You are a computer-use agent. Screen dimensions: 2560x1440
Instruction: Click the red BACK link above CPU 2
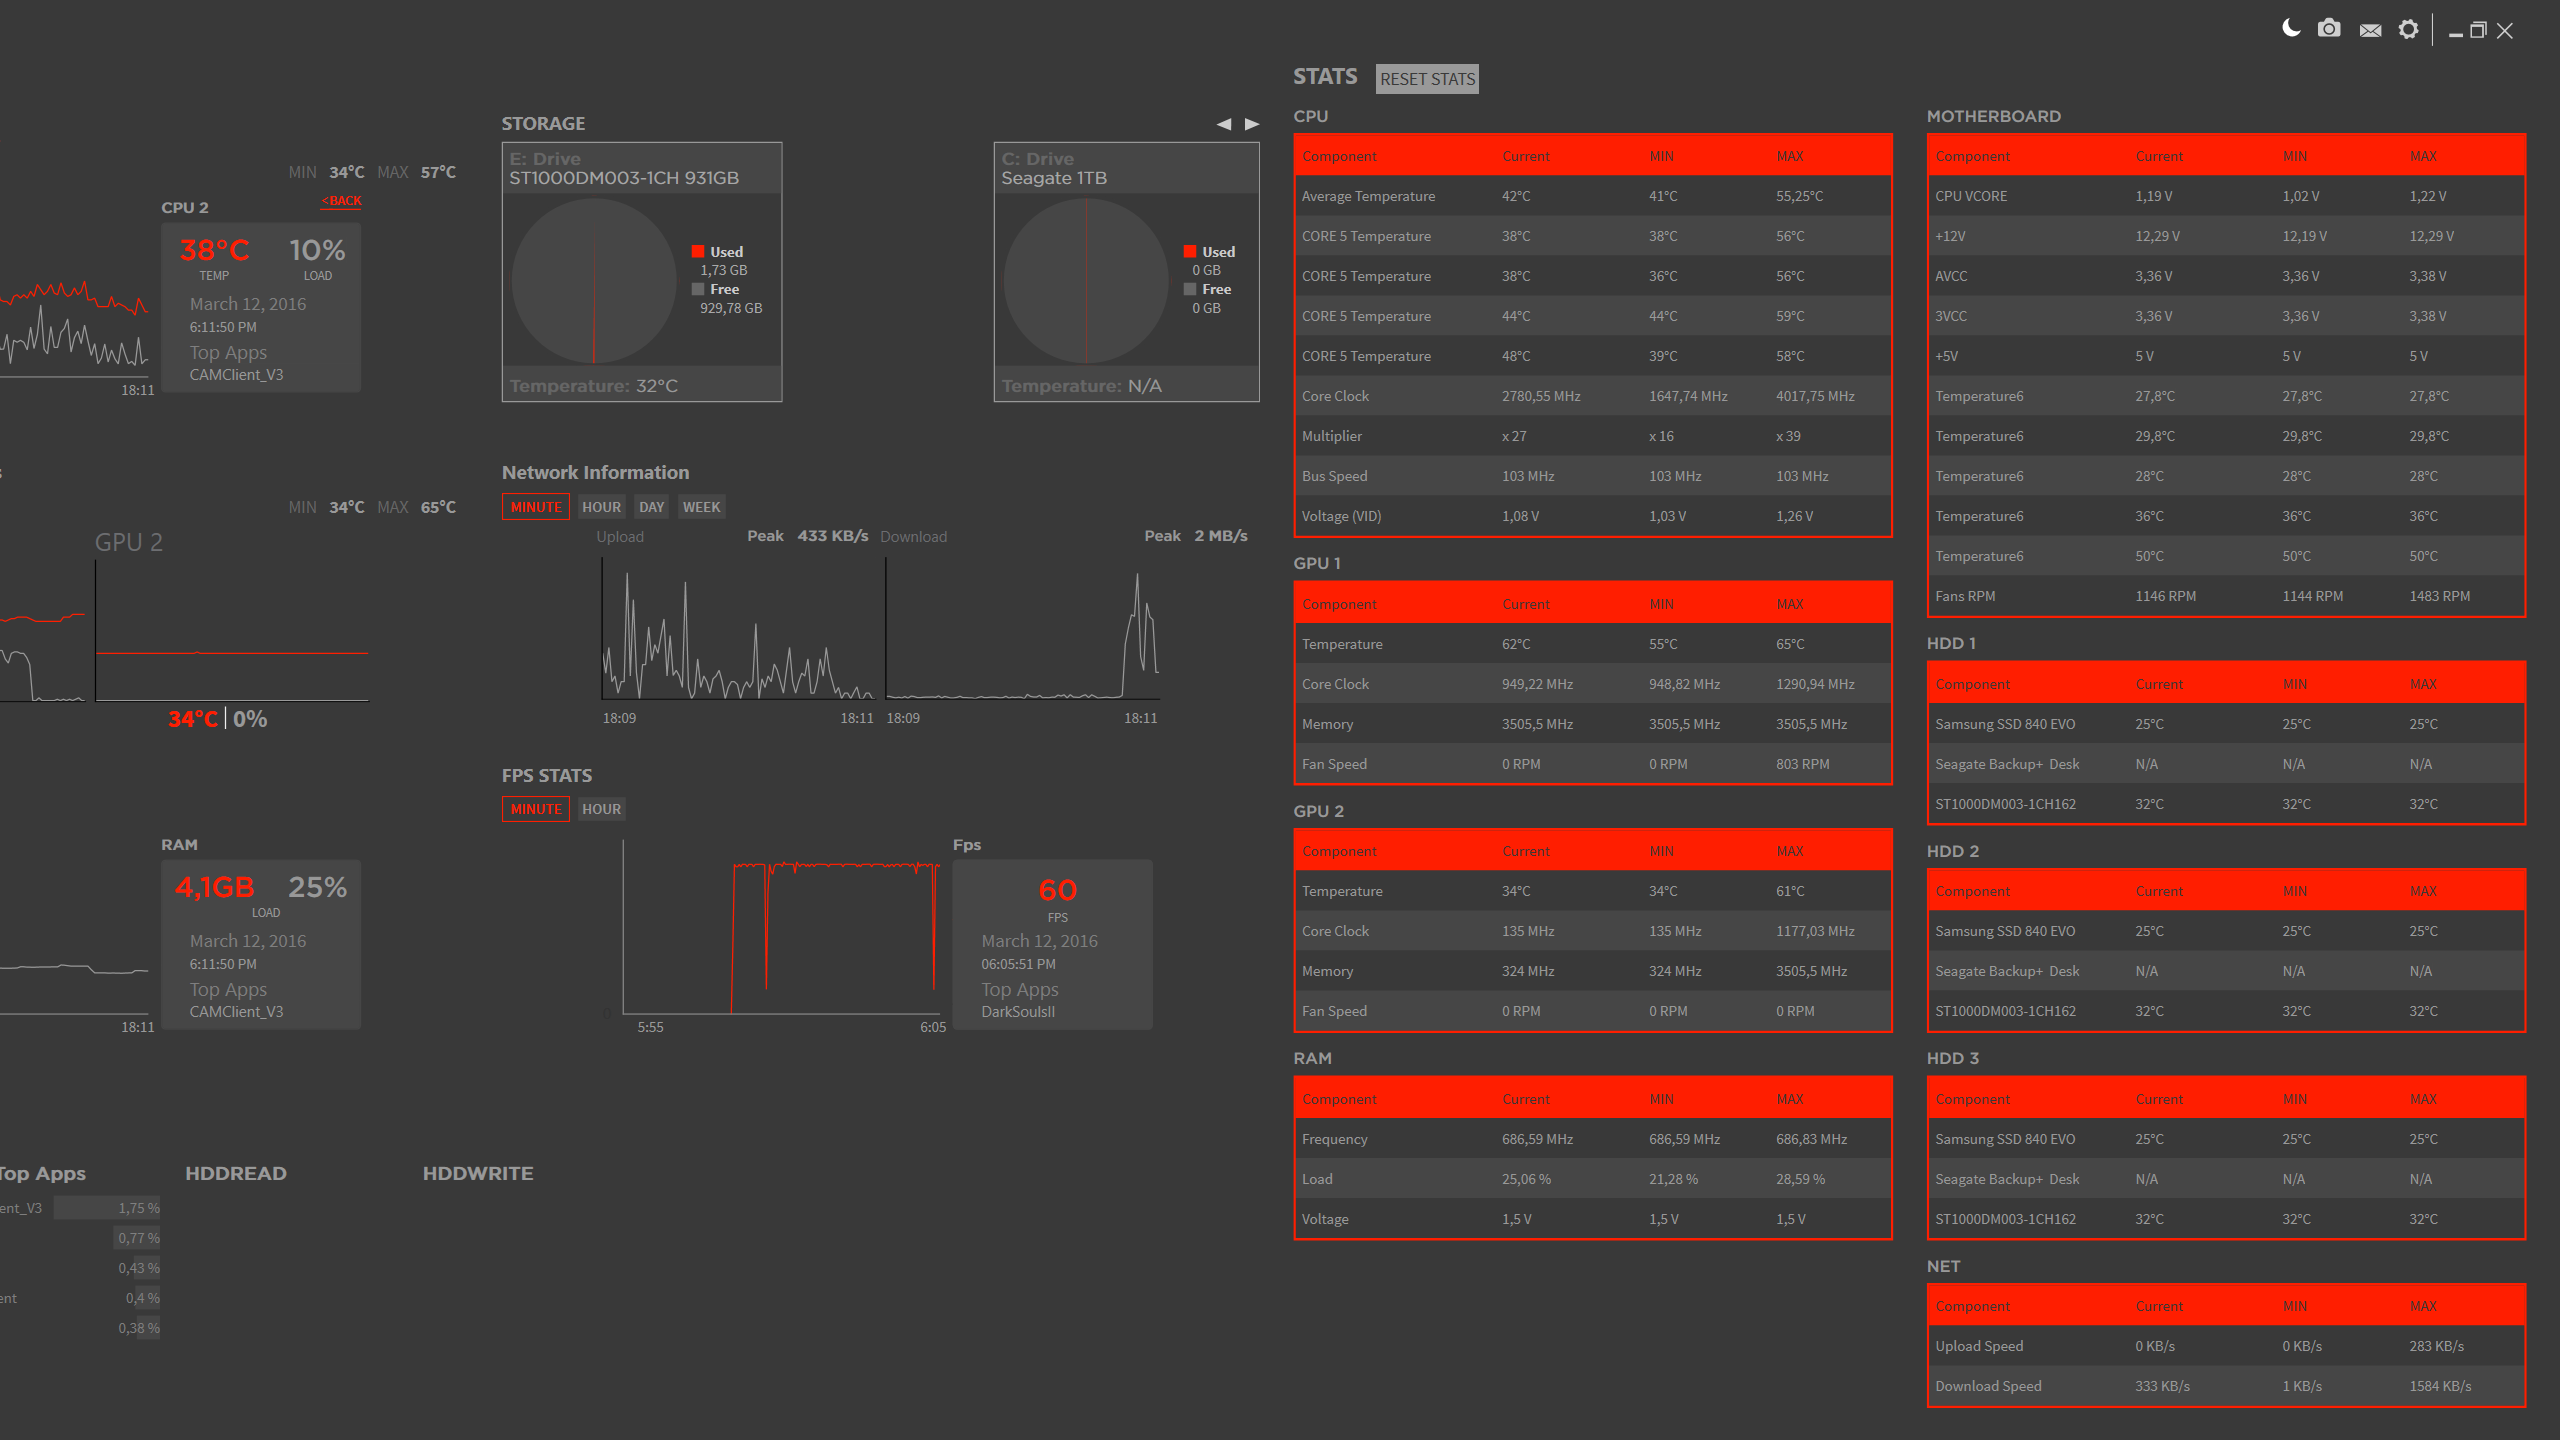[x=342, y=201]
